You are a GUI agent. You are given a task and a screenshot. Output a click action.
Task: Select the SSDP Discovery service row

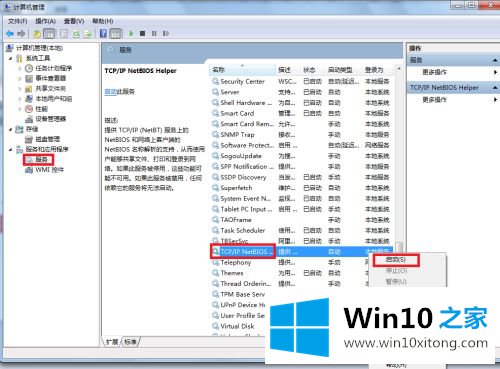click(x=302, y=177)
